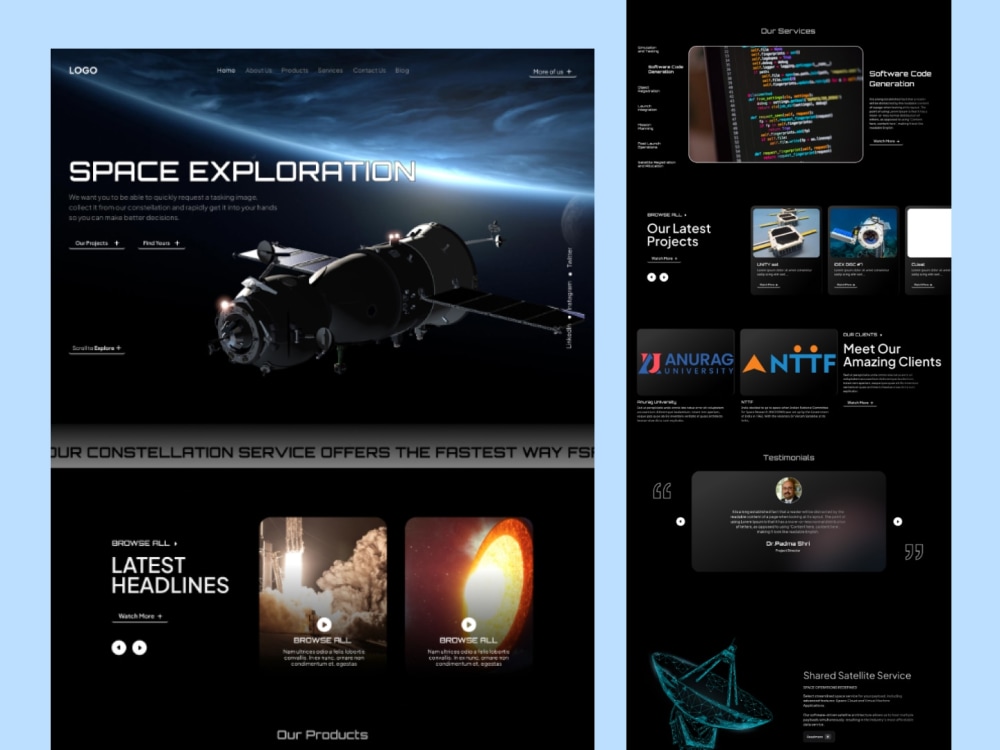Show next testimonial with right arrow
This screenshot has width=1000, height=750.
(897, 522)
